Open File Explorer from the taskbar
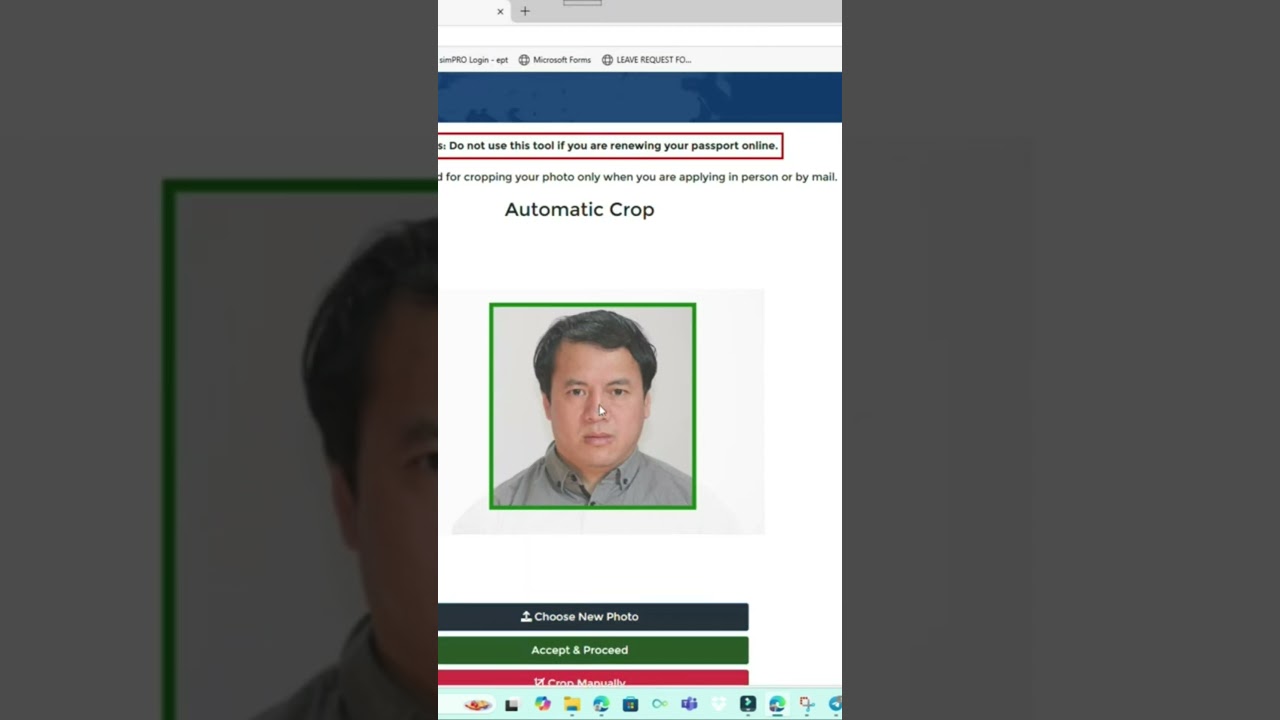The width and height of the screenshot is (1280, 720). tap(572, 704)
